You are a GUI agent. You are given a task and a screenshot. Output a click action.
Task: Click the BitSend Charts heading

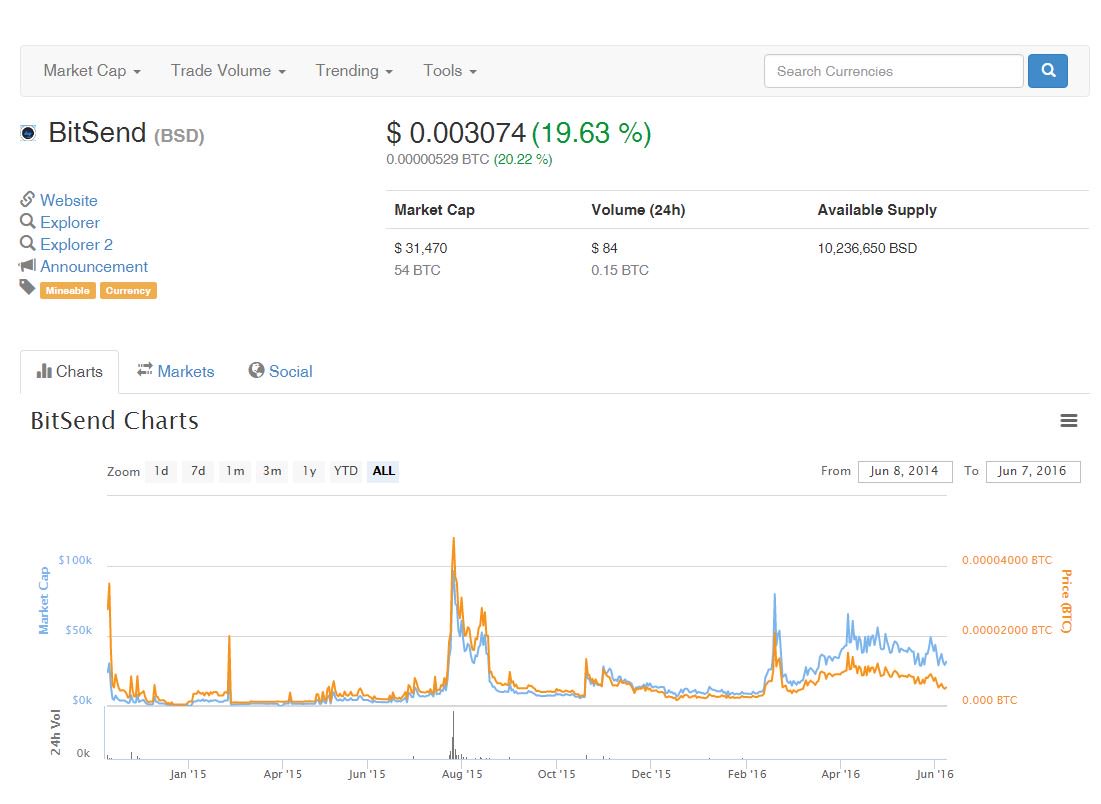pos(114,421)
